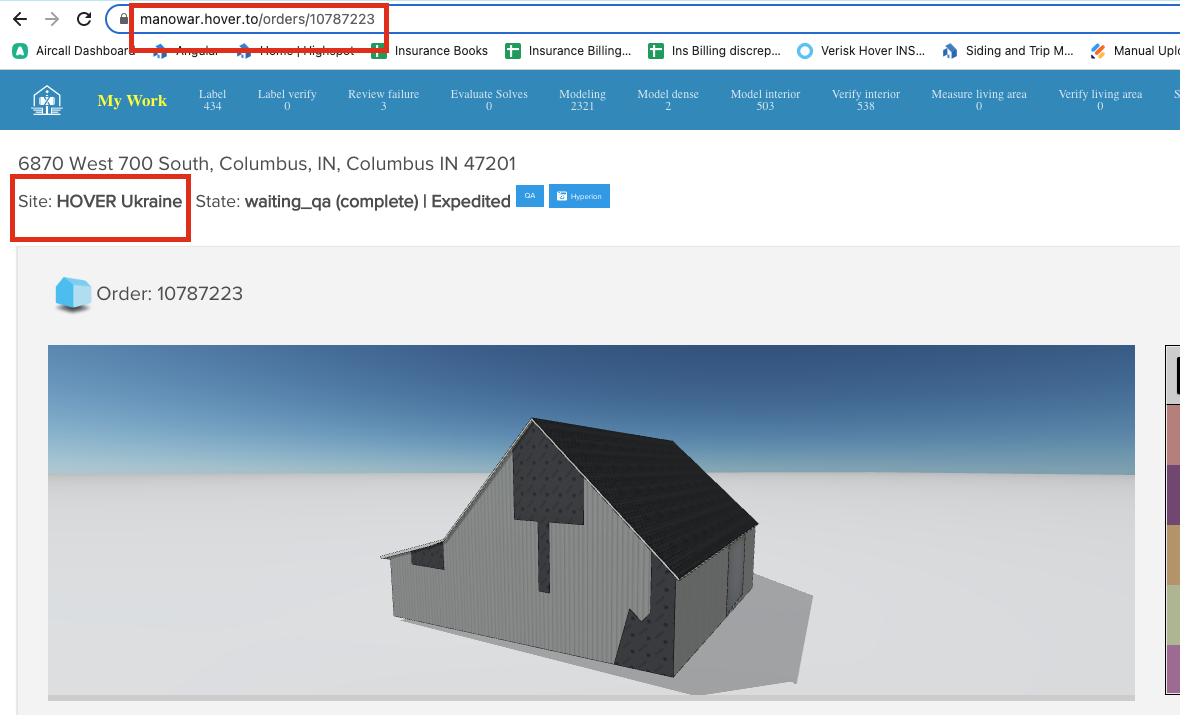Reload the page with the refresh icon
The image size is (1180, 715).
[x=84, y=19]
